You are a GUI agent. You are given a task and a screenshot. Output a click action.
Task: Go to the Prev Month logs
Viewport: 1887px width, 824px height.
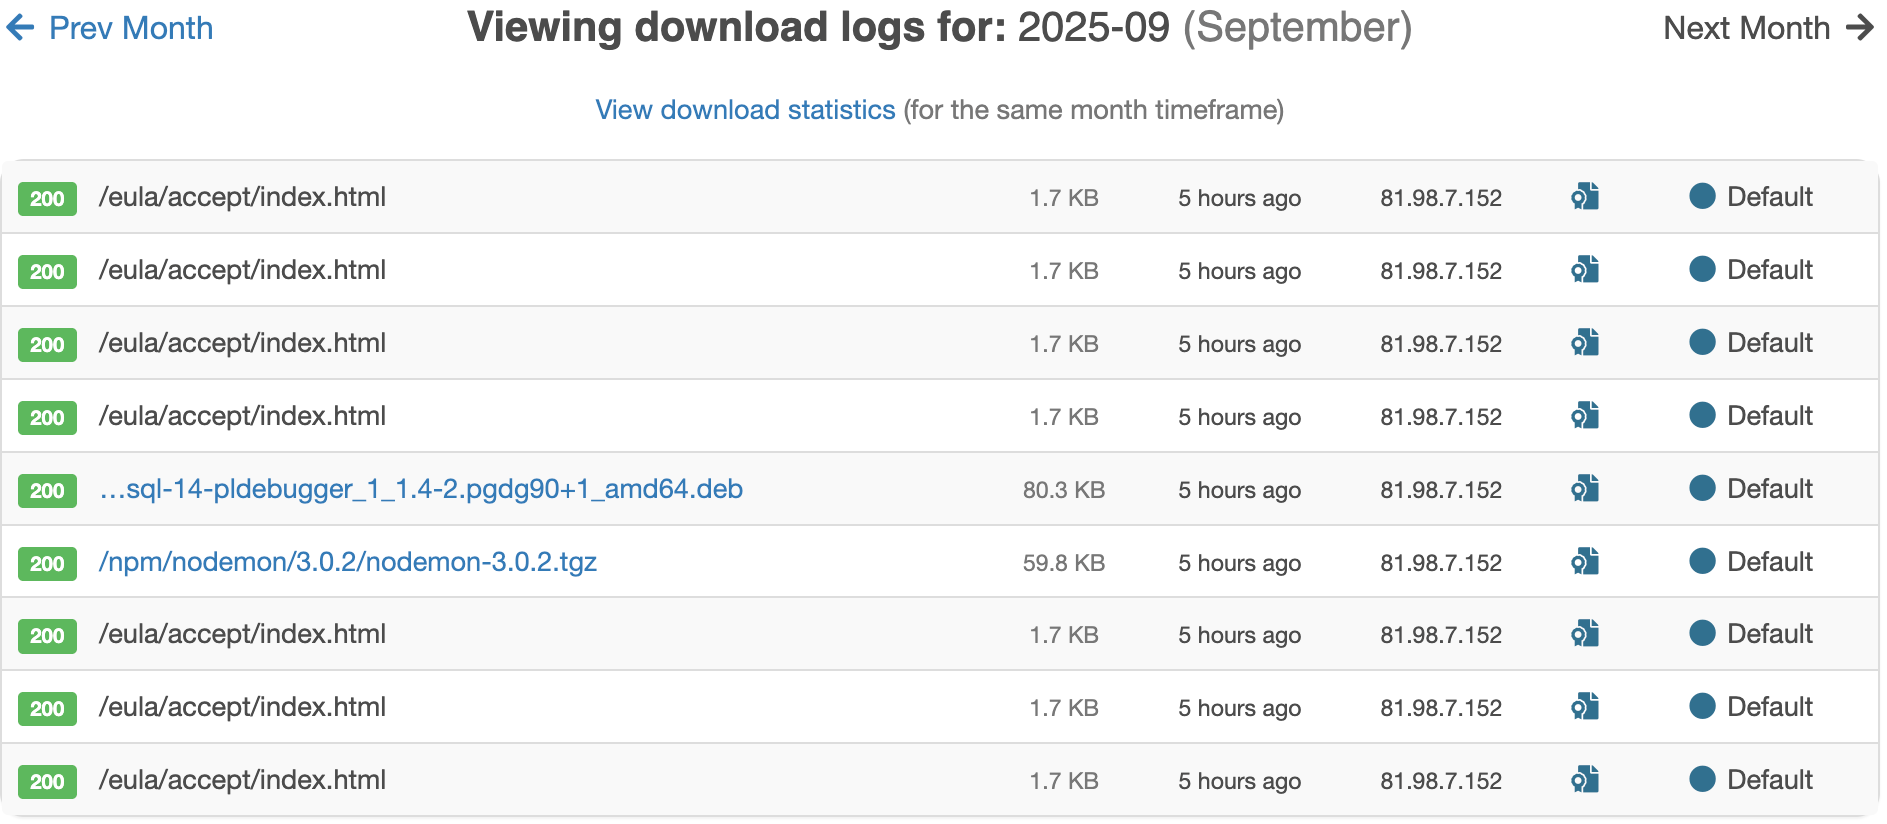click(130, 28)
